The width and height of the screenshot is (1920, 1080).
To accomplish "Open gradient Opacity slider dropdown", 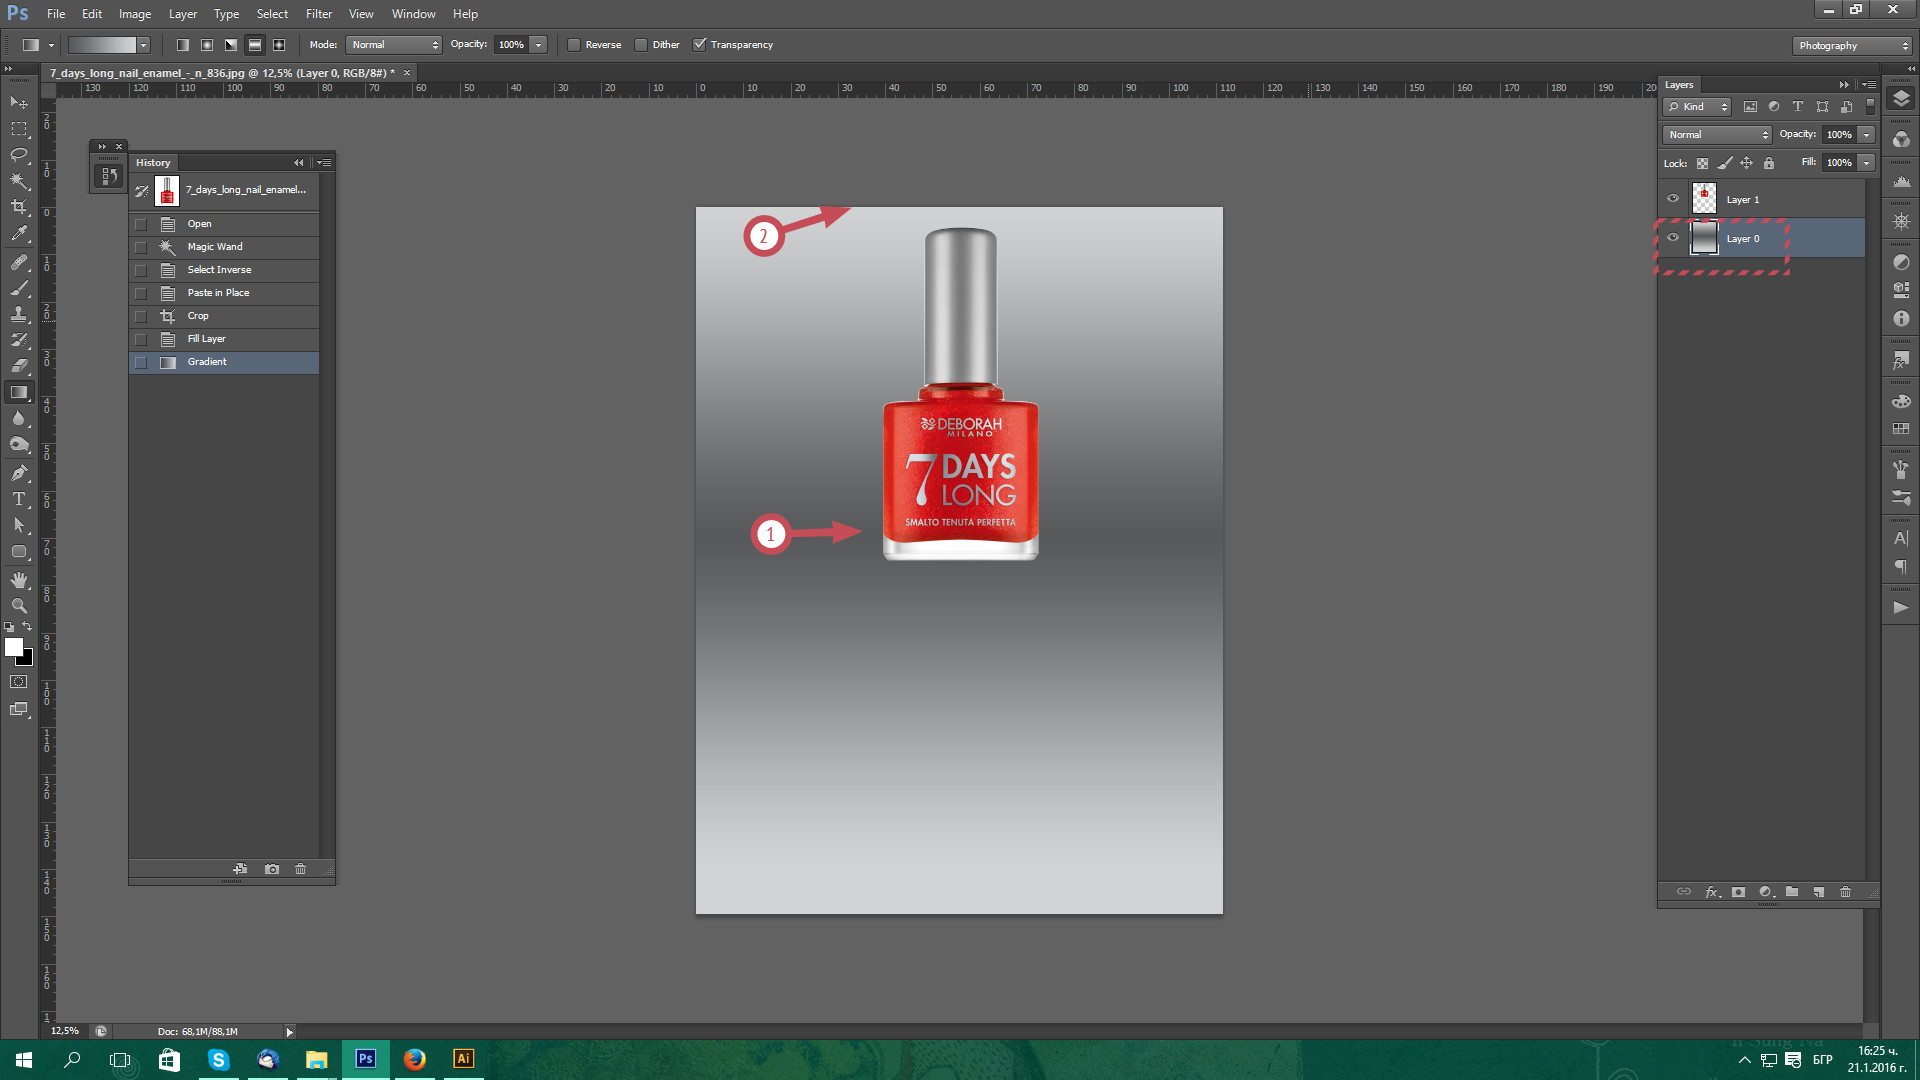I will coord(539,45).
